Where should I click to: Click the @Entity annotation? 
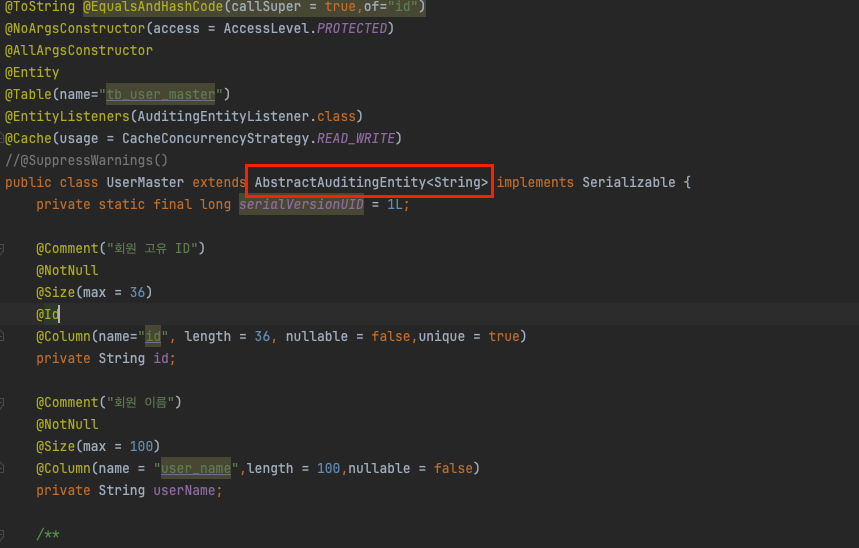32,72
